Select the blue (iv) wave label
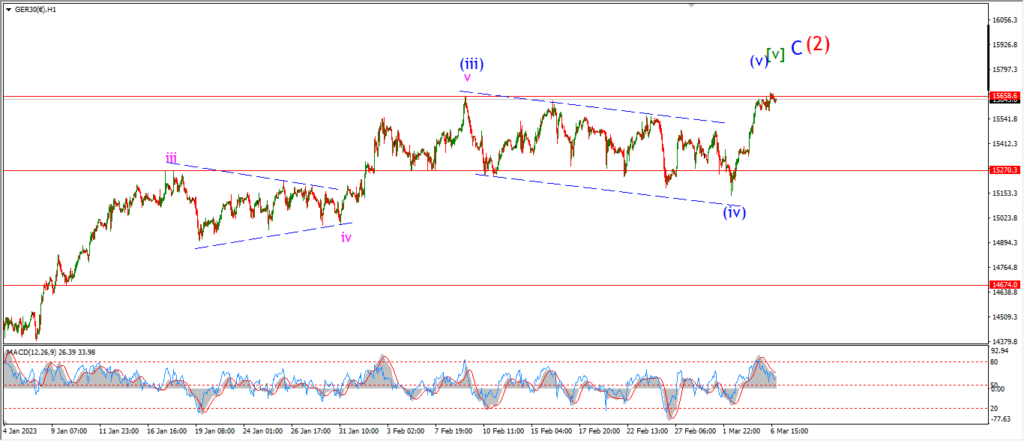1024x441 pixels. click(x=735, y=212)
